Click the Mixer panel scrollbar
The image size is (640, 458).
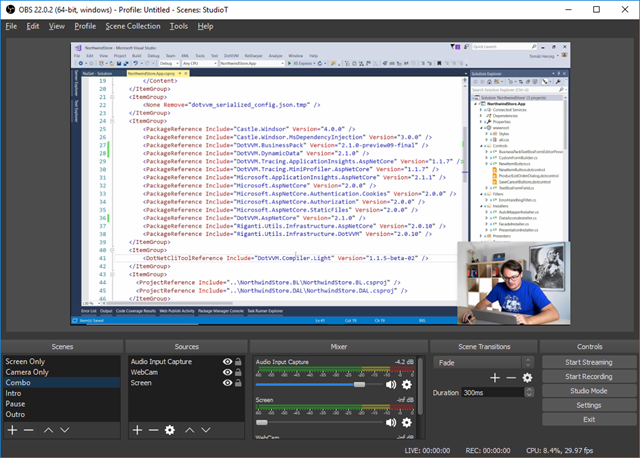coord(420,387)
